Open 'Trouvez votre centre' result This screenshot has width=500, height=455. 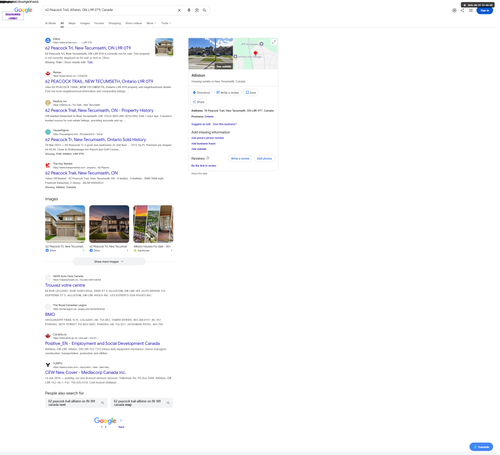[x=65, y=285]
